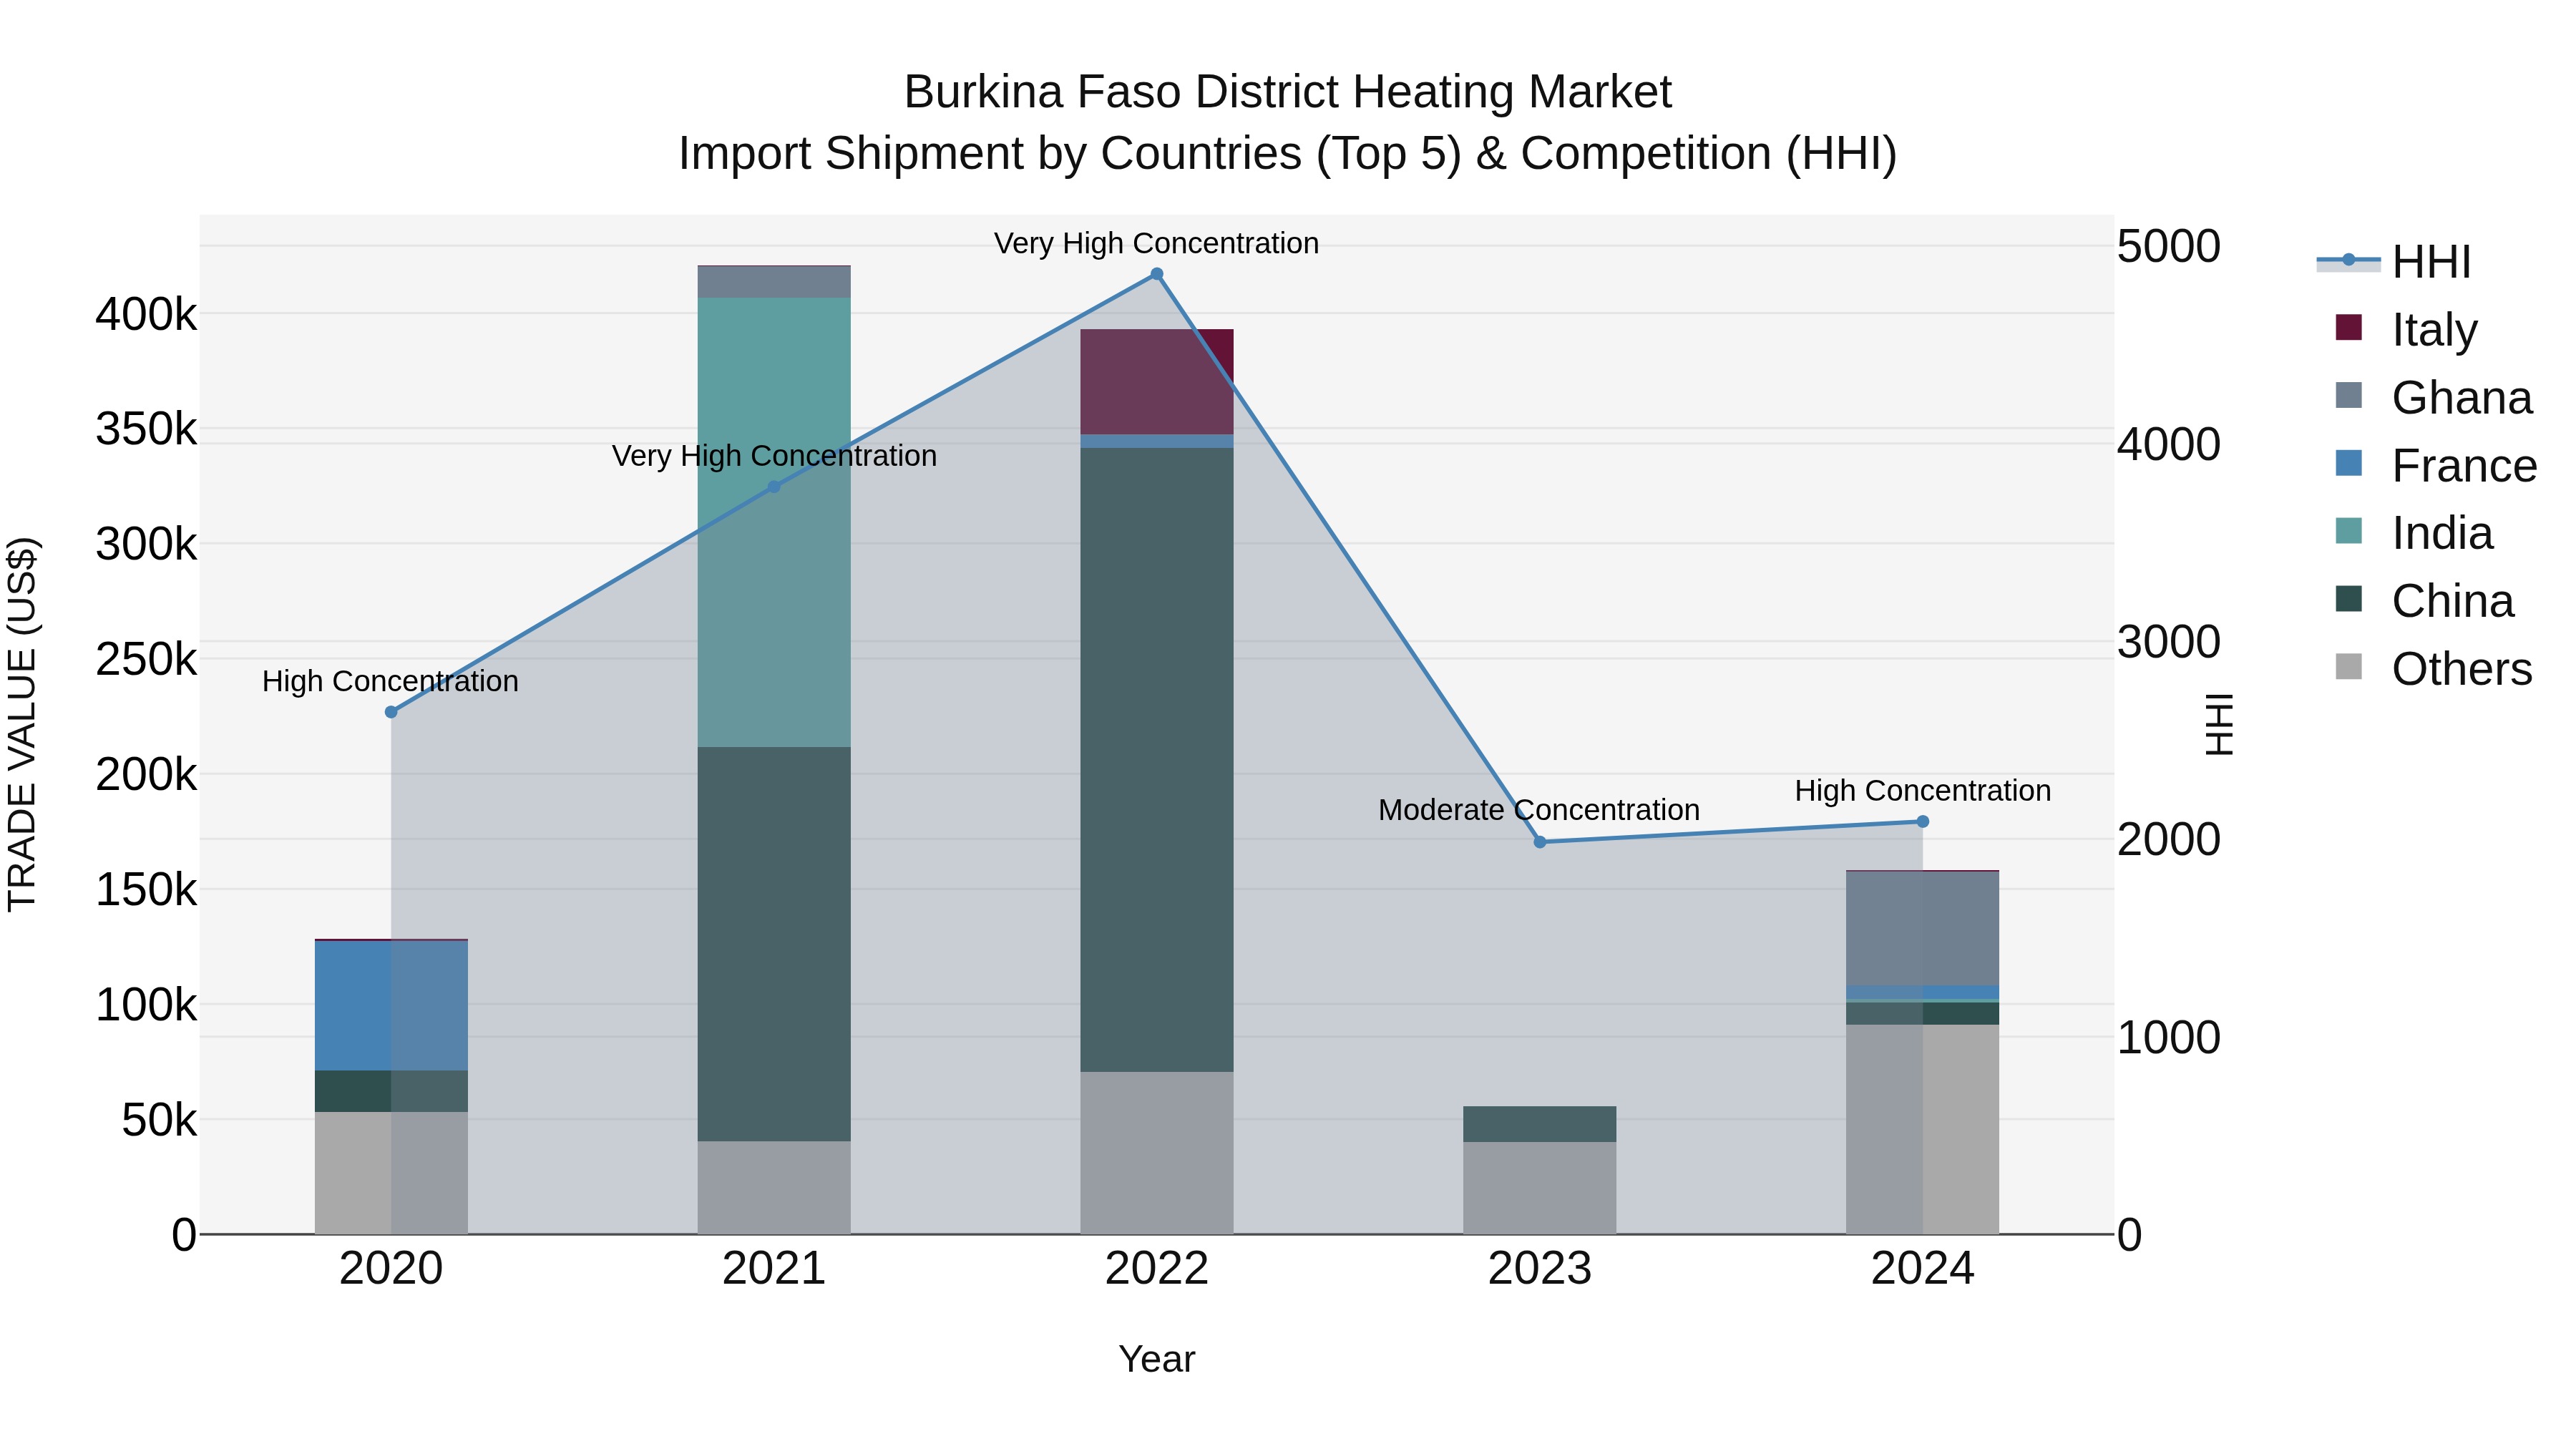Image resolution: width=2576 pixels, height=1449 pixels.
Task: Click the chart title 'Burkina Faso District Heating Market'
Action: point(1288,92)
